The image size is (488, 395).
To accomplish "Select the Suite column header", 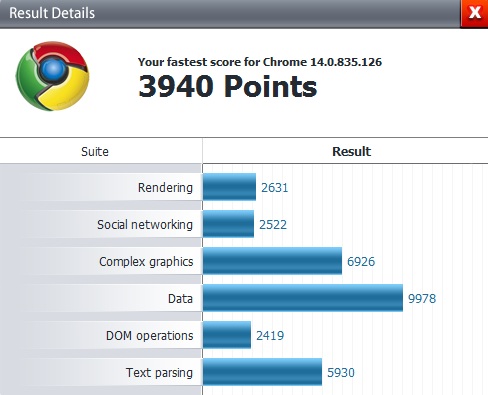I will pos(95,152).
